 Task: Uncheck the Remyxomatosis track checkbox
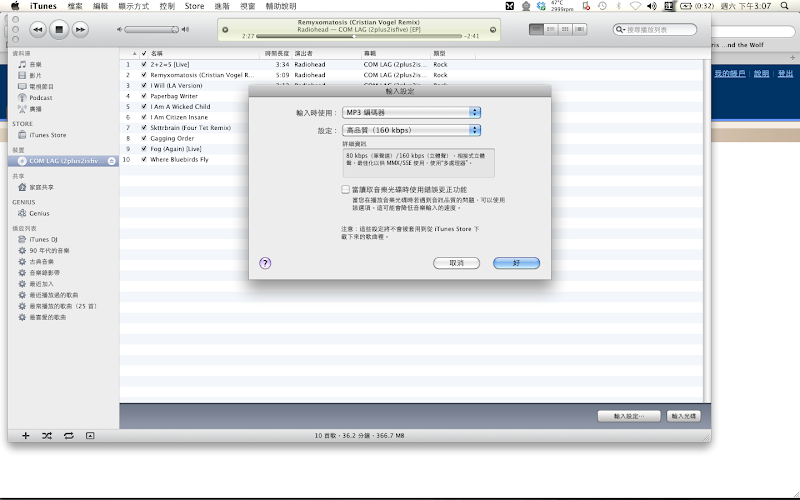tap(144, 75)
